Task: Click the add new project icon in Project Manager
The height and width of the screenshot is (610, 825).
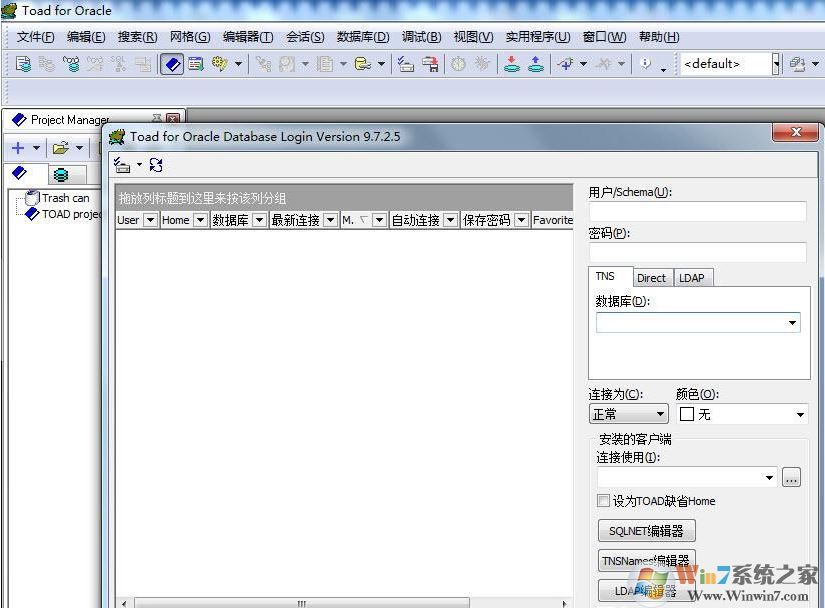Action: 18,147
